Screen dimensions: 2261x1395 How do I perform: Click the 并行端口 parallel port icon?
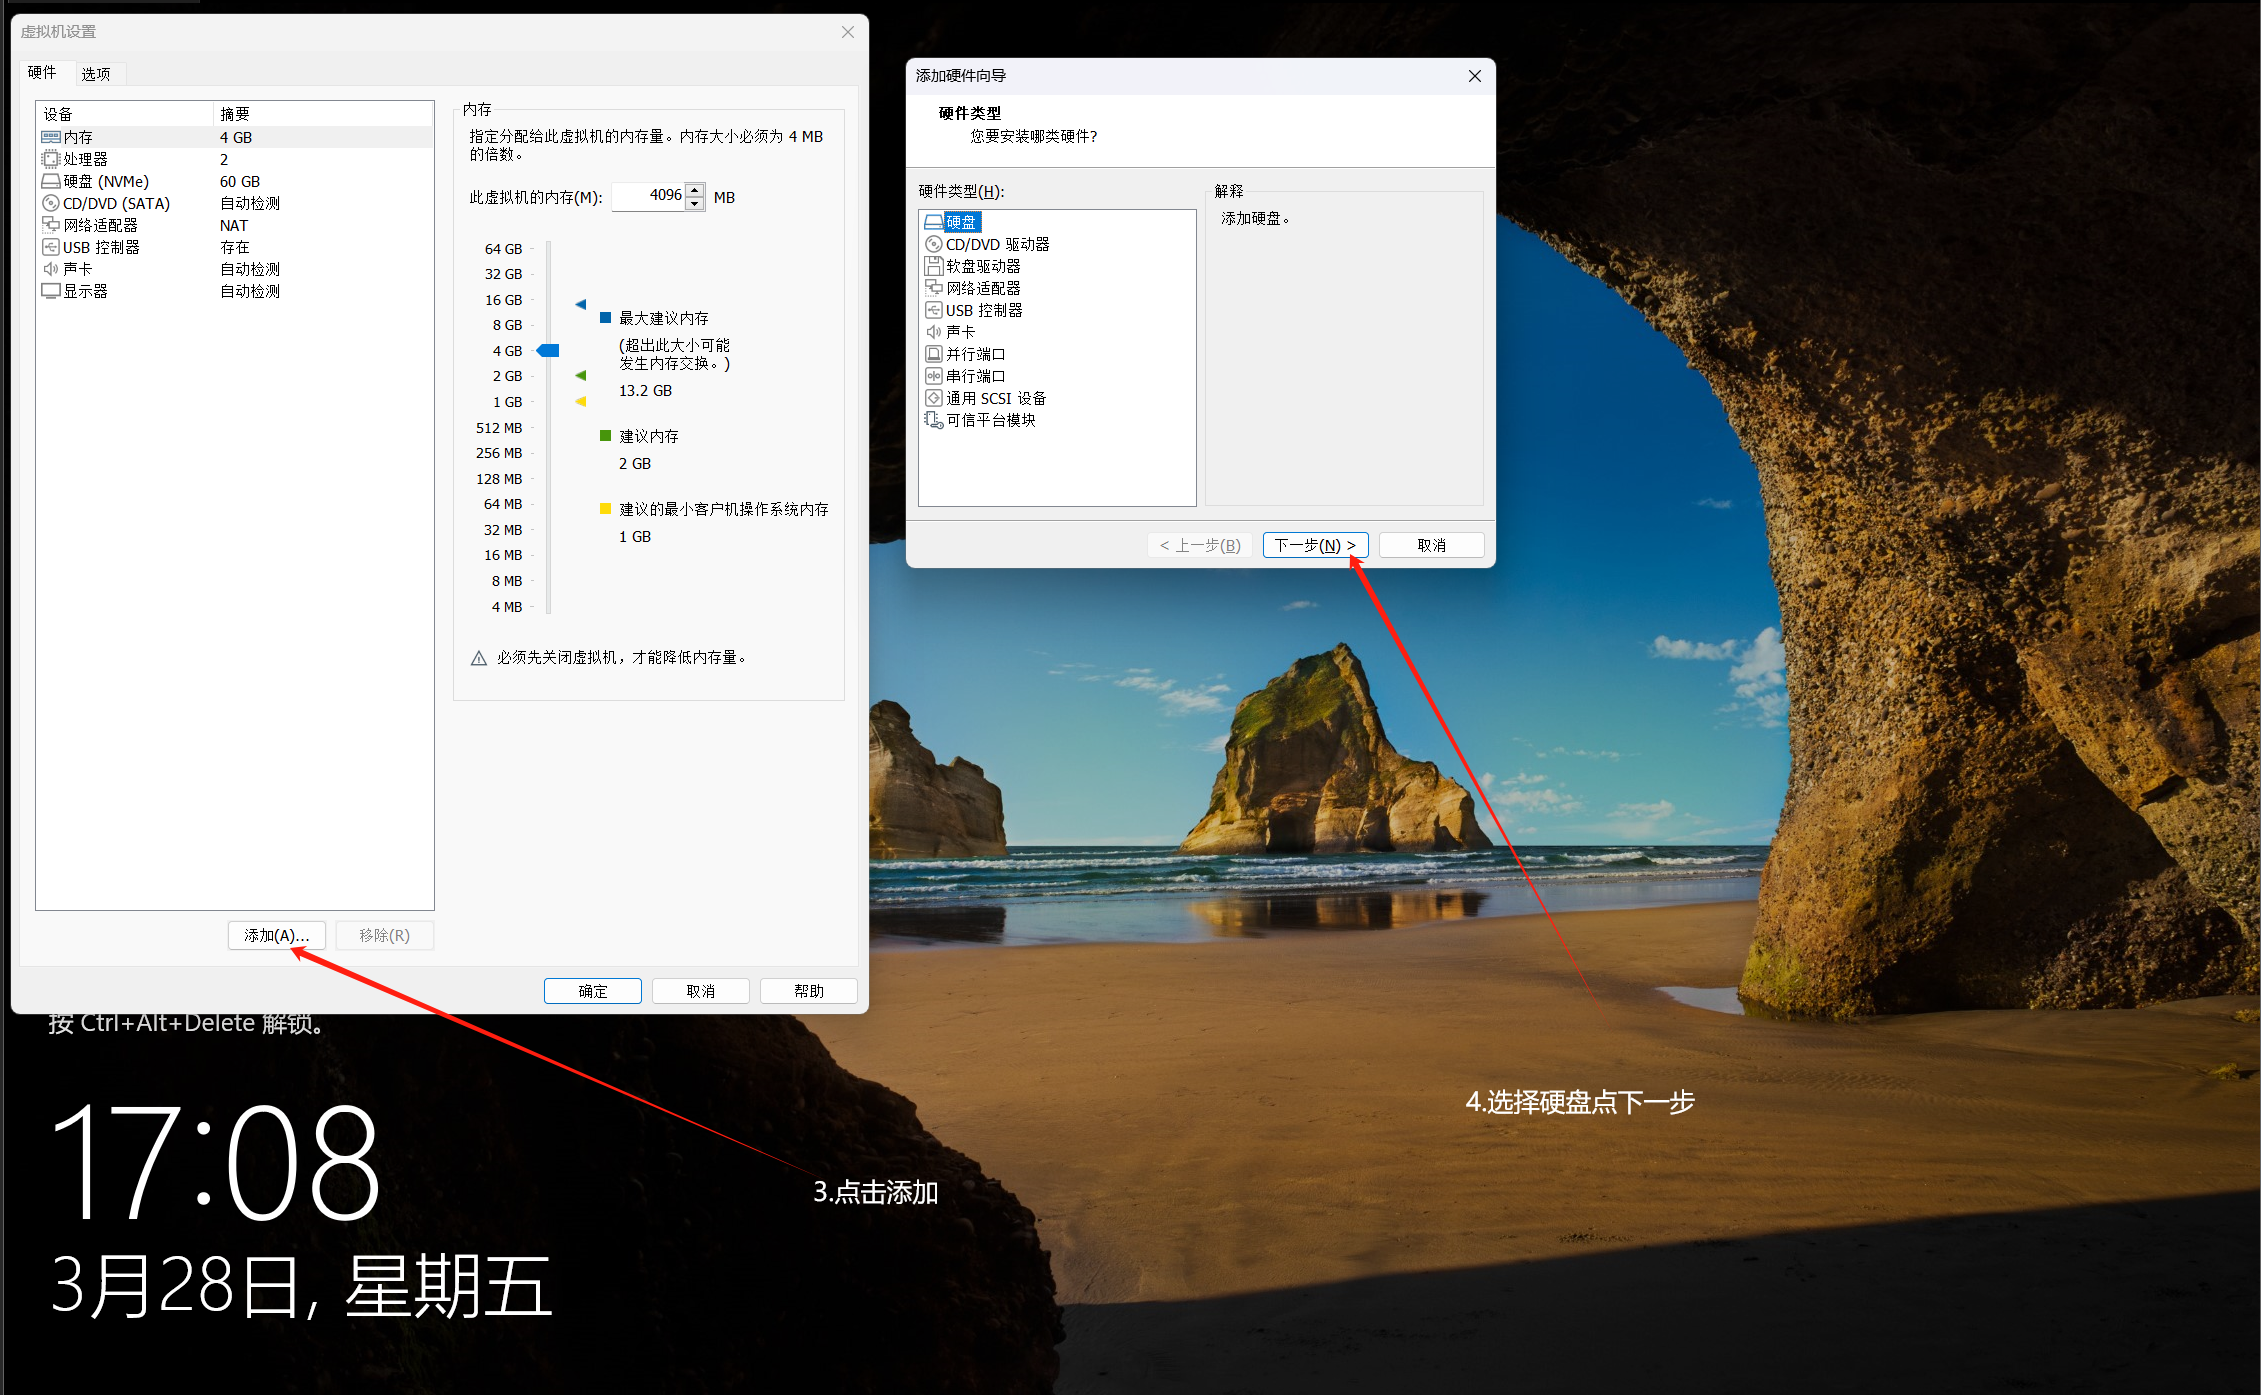(x=933, y=354)
